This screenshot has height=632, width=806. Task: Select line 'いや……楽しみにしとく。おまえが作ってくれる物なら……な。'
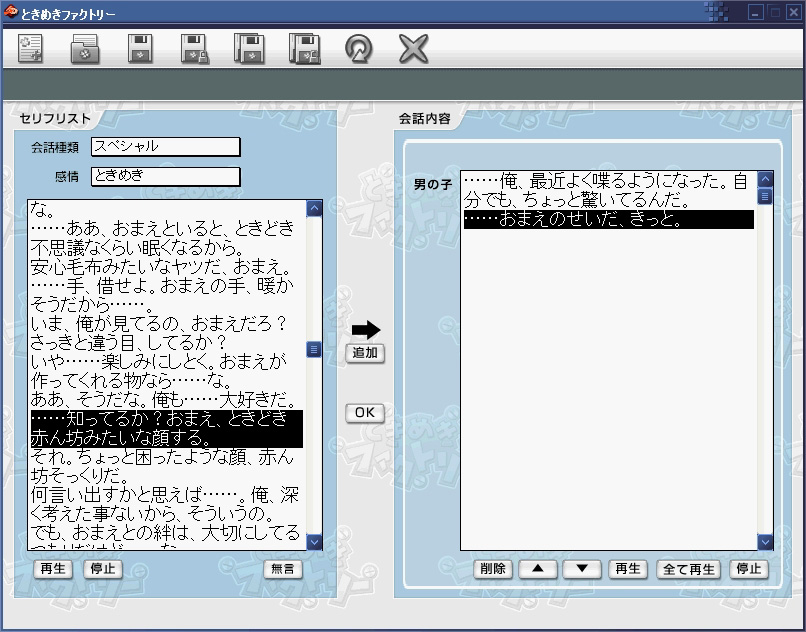pyautogui.click(x=167, y=372)
